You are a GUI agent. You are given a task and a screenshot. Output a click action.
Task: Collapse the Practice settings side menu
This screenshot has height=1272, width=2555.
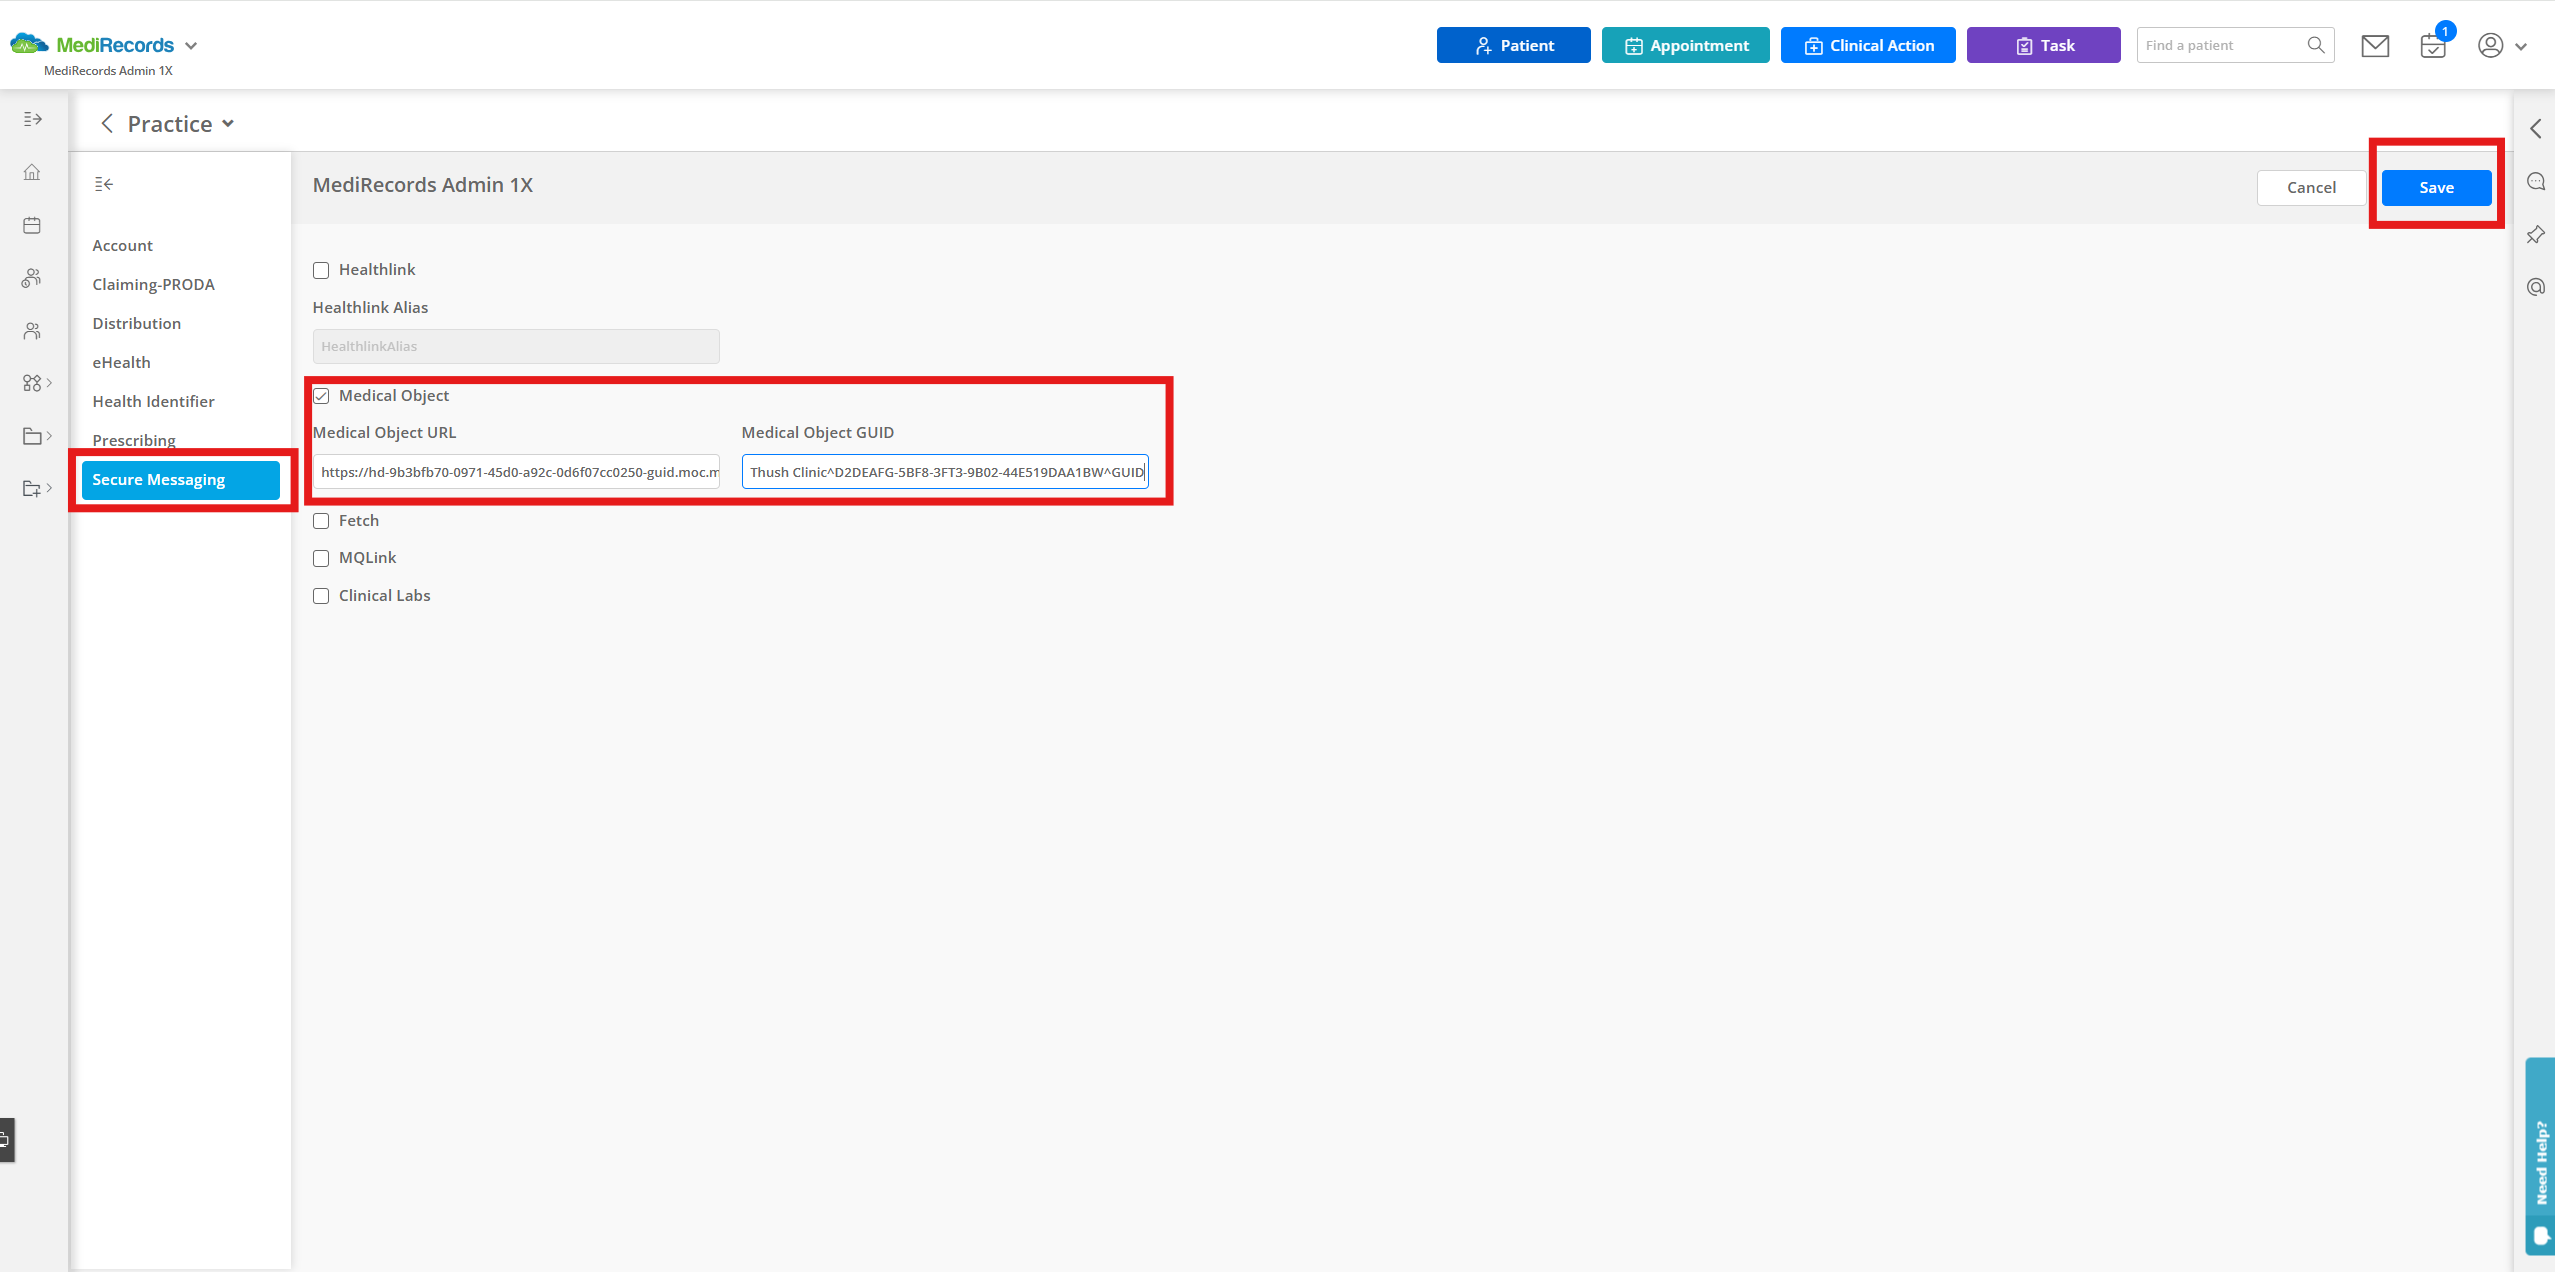pyautogui.click(x=104, y=184)
